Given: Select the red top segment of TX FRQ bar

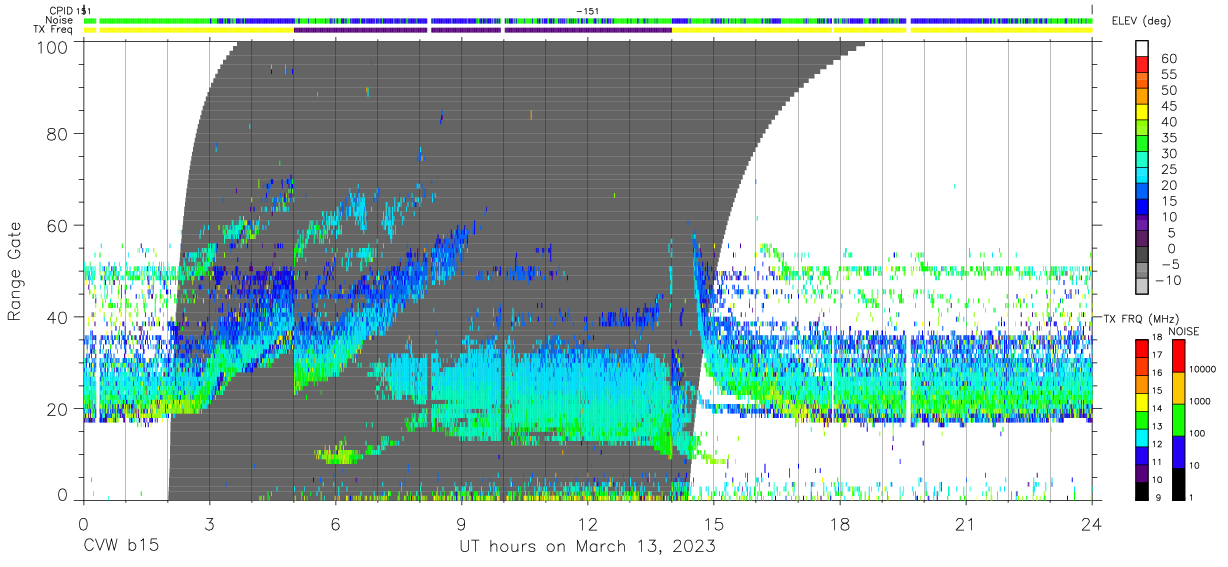Looking at the screenshot, I should pyautogui.click(x=1142, y=348).
